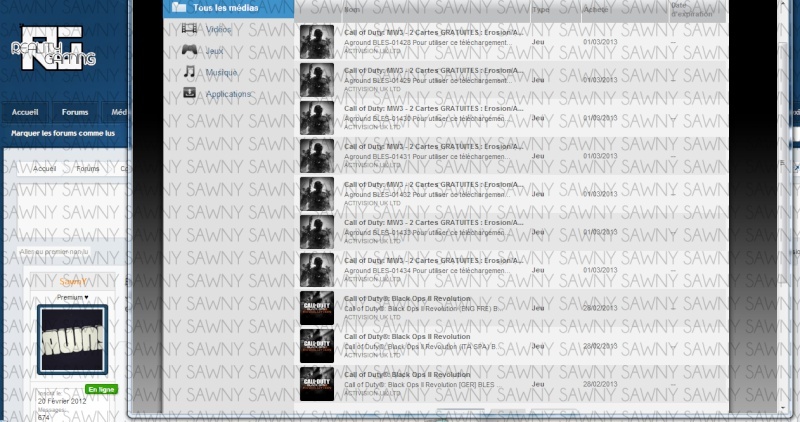Click Aller au premier non lu link
Screen dimensions: 800x422
coord(54,252)
